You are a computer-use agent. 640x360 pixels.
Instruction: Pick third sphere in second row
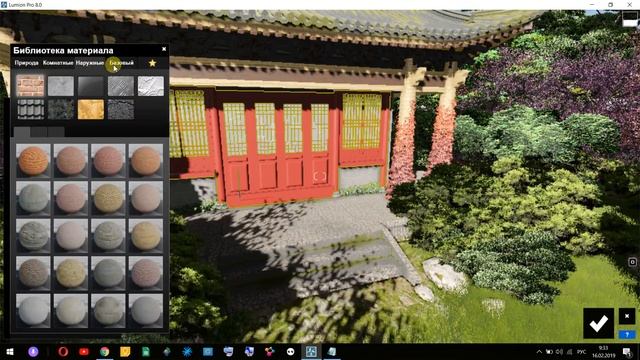coord(108,198)
